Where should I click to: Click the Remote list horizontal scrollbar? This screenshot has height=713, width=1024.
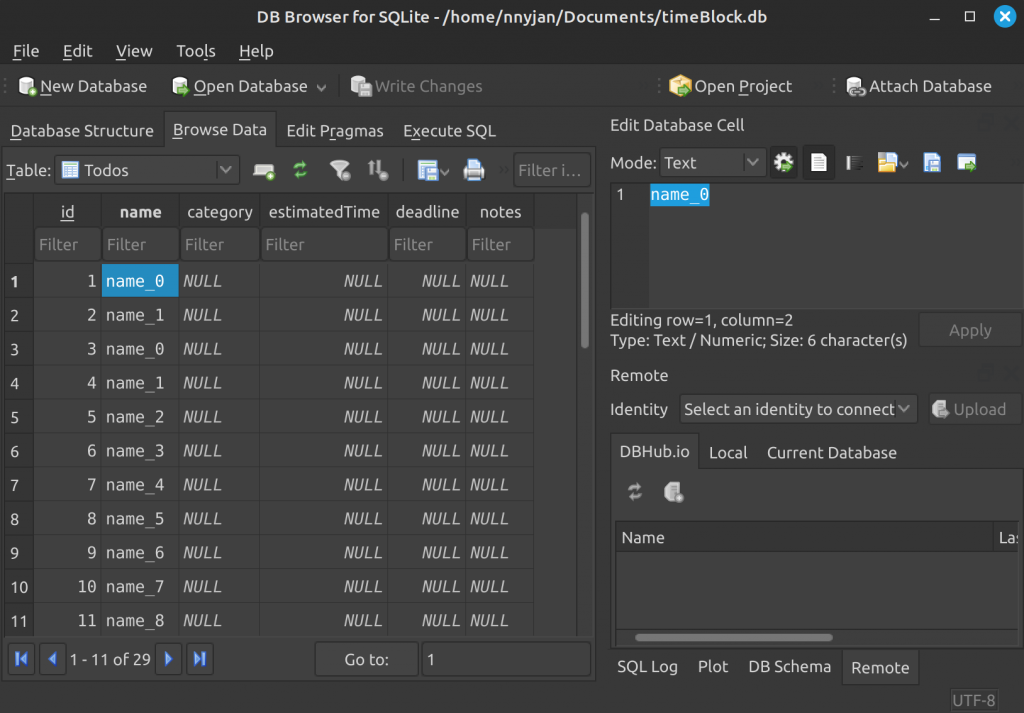pos(733,637)
